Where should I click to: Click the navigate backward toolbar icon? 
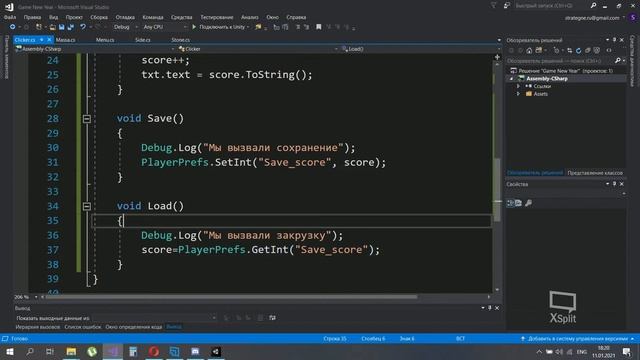point(12,27)
